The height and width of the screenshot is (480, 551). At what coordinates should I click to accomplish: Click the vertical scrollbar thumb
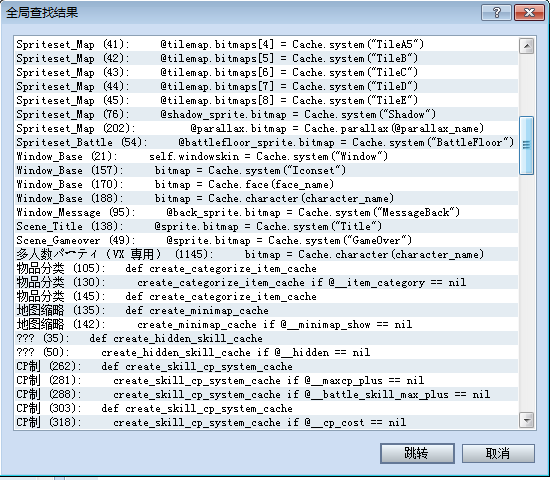pyautogui.click(x=526, y=145)
